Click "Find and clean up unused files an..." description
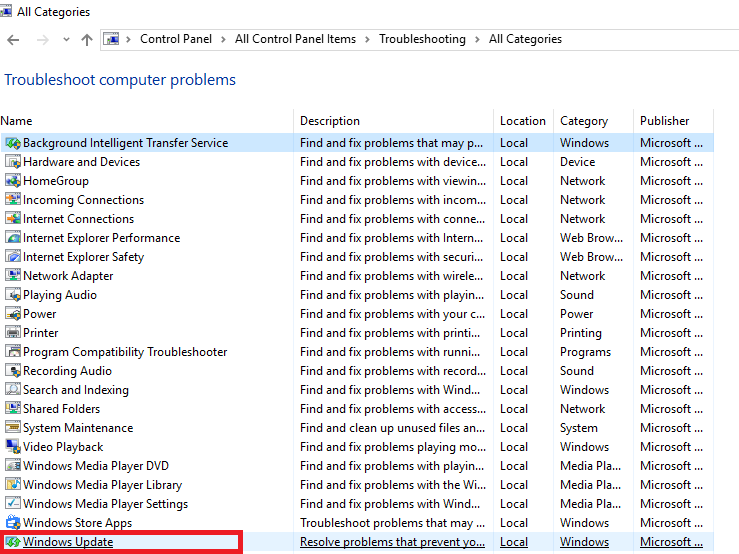The height and width of the screenshot is (554, 739). pyautogui.click(x=392, y=428)
